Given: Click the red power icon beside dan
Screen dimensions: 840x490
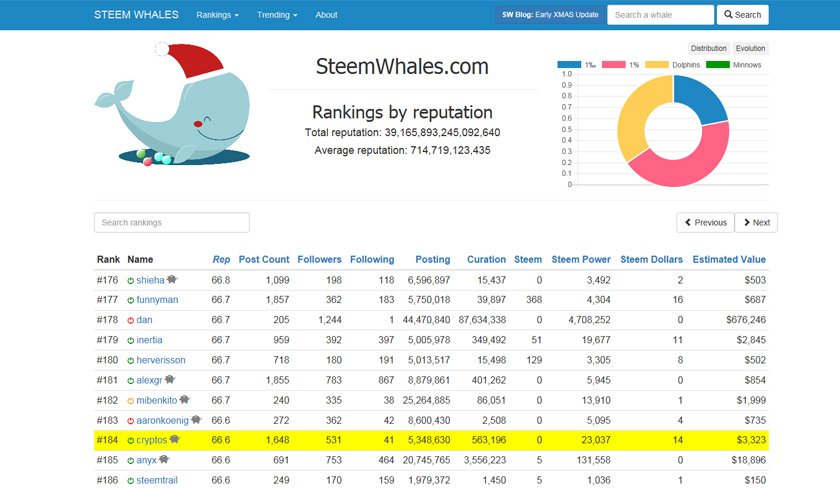Looking at the screenshot, I should pos(130,320).
